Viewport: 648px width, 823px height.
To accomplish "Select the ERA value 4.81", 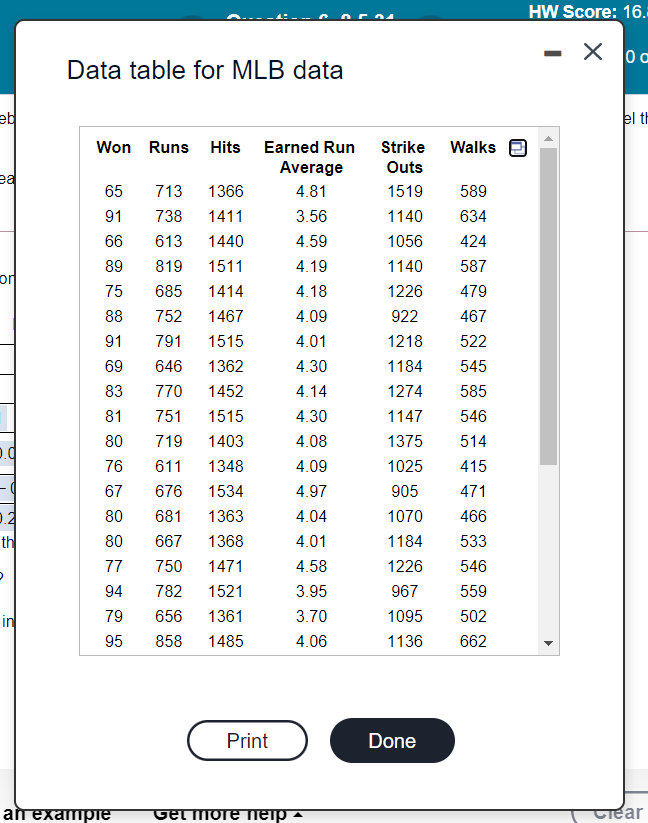I will pos(311,191).
